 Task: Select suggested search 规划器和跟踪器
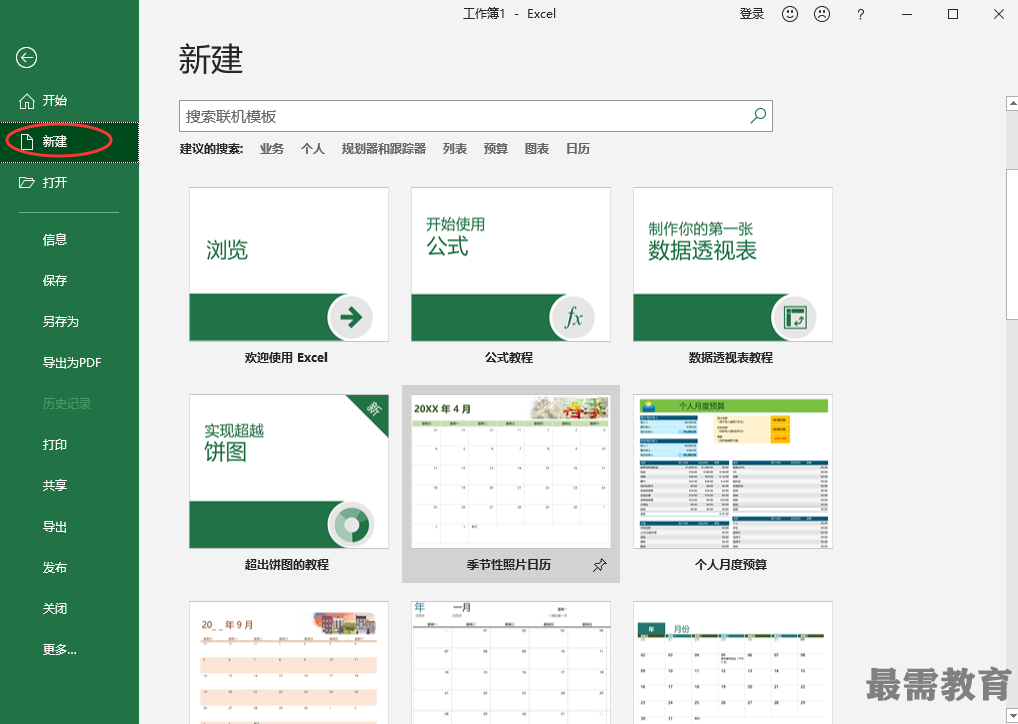coord(384,149)
